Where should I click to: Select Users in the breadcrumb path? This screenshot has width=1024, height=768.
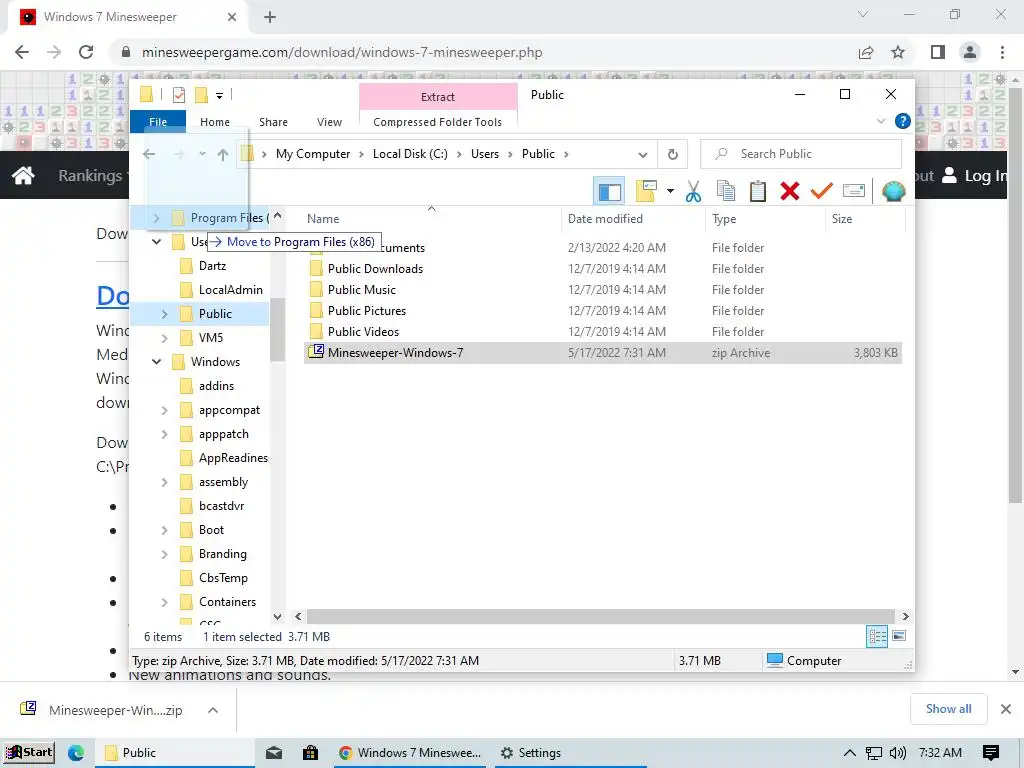pos(485,154)
